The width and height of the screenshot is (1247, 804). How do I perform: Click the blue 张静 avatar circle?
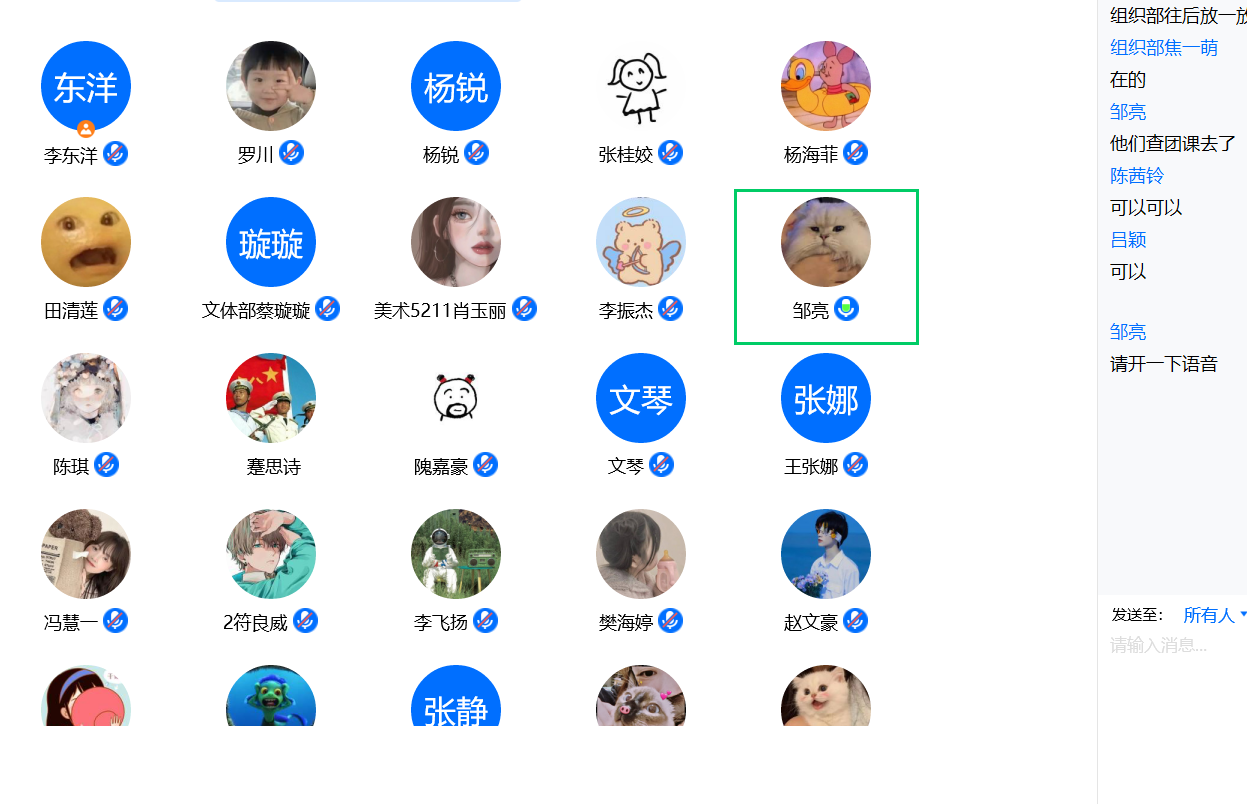coord(456,697)
